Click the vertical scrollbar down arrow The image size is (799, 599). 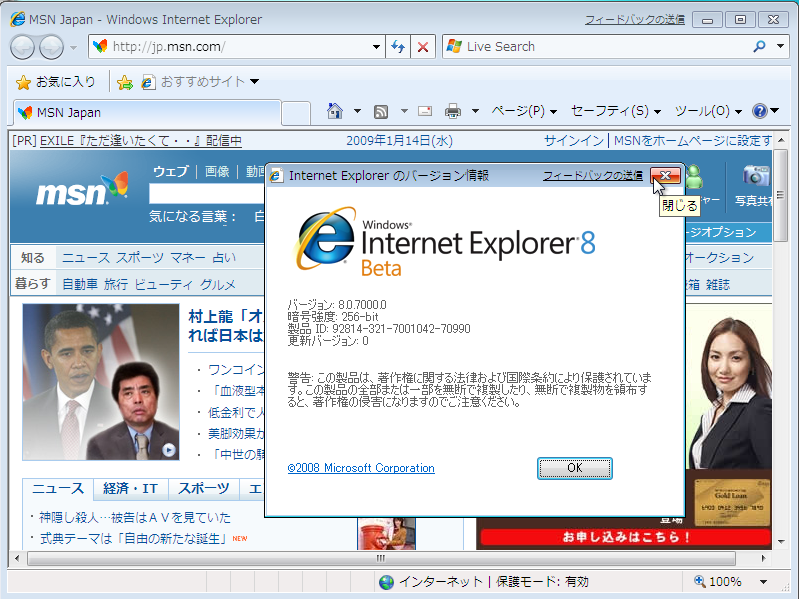(781, 541)
